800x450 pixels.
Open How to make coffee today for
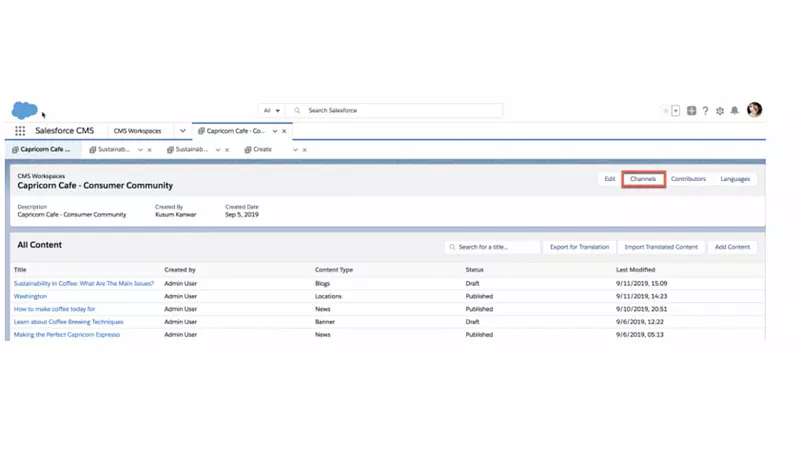[54, 309]
